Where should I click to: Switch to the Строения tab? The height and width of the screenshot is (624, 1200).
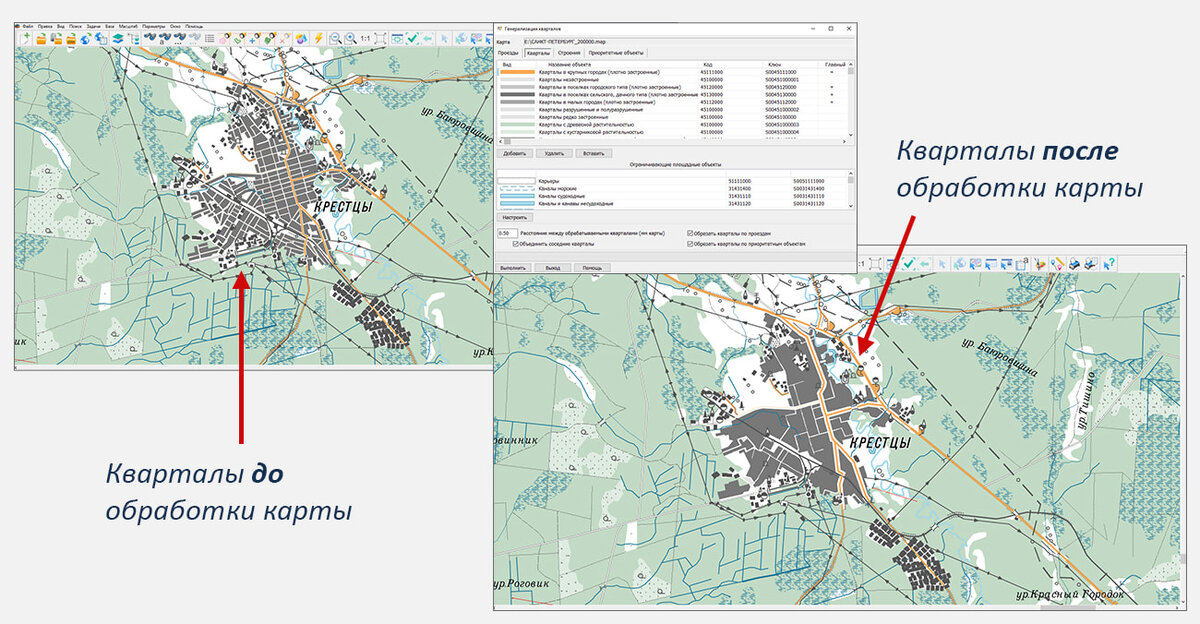click(569, 53)
